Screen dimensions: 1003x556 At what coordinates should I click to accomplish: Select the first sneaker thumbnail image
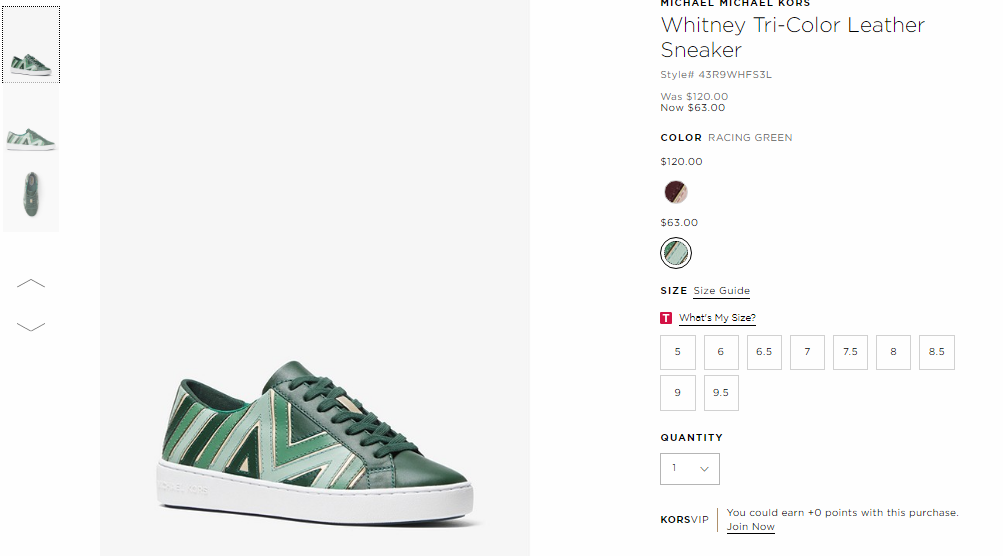(x=31, y=45)
